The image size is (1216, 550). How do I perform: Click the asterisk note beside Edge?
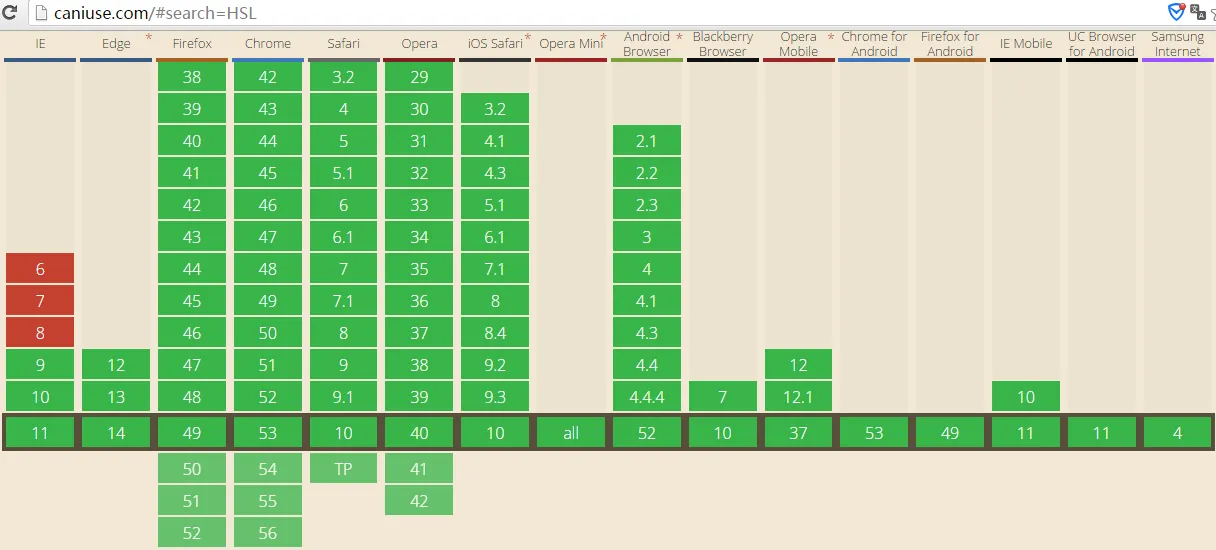tap(149, 38)
